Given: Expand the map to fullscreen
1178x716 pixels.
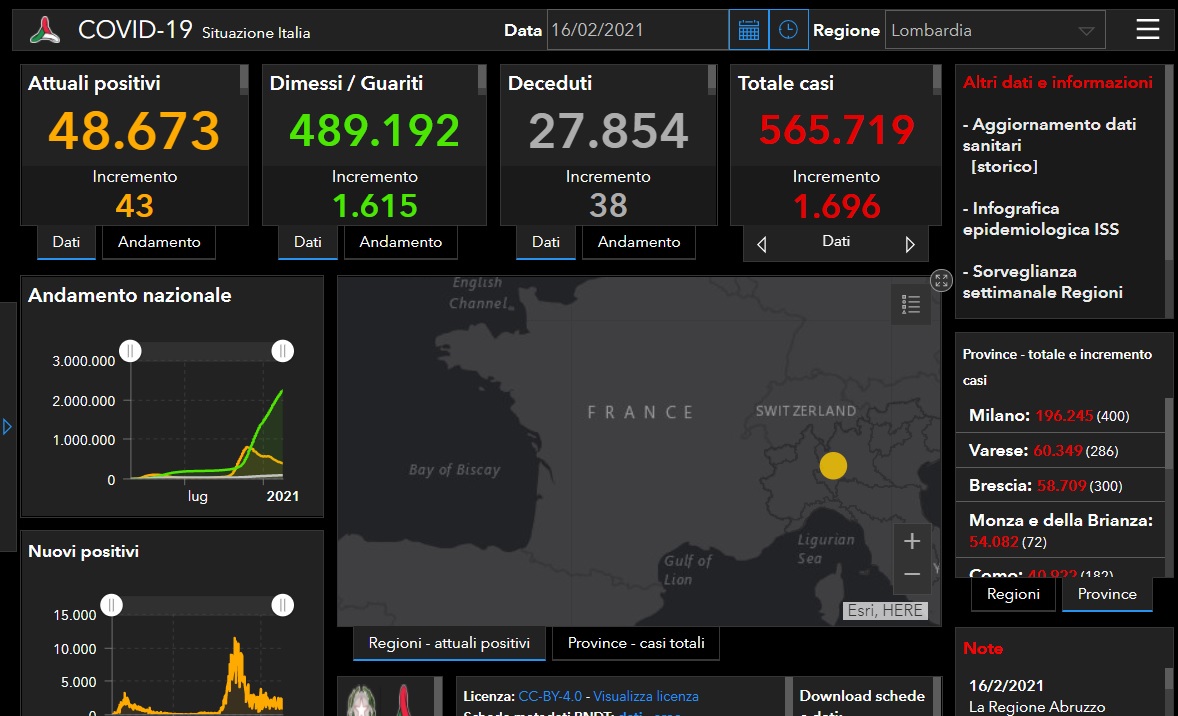Looking at the screenshot, I should click(941, 280).
